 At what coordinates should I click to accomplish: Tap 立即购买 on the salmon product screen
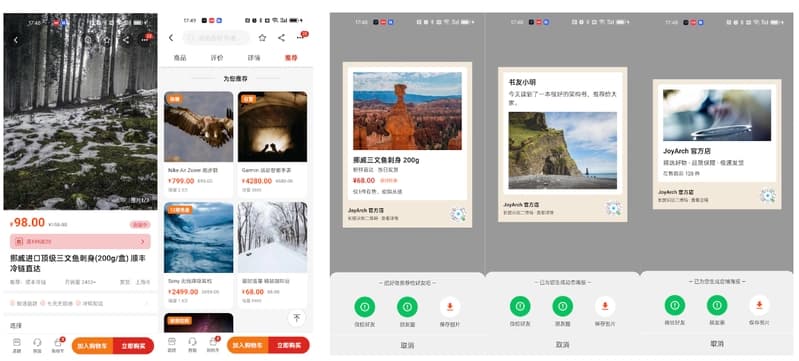[134, 346]
